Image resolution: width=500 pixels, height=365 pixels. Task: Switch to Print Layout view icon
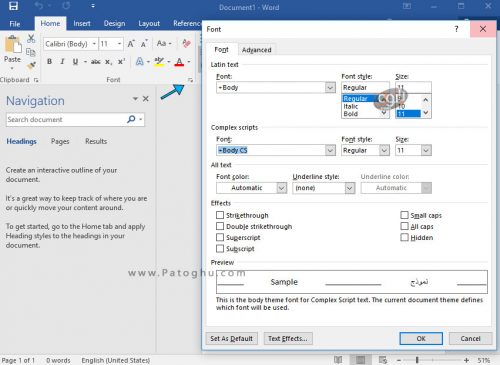pyautogui.click(x=360, y=360)
